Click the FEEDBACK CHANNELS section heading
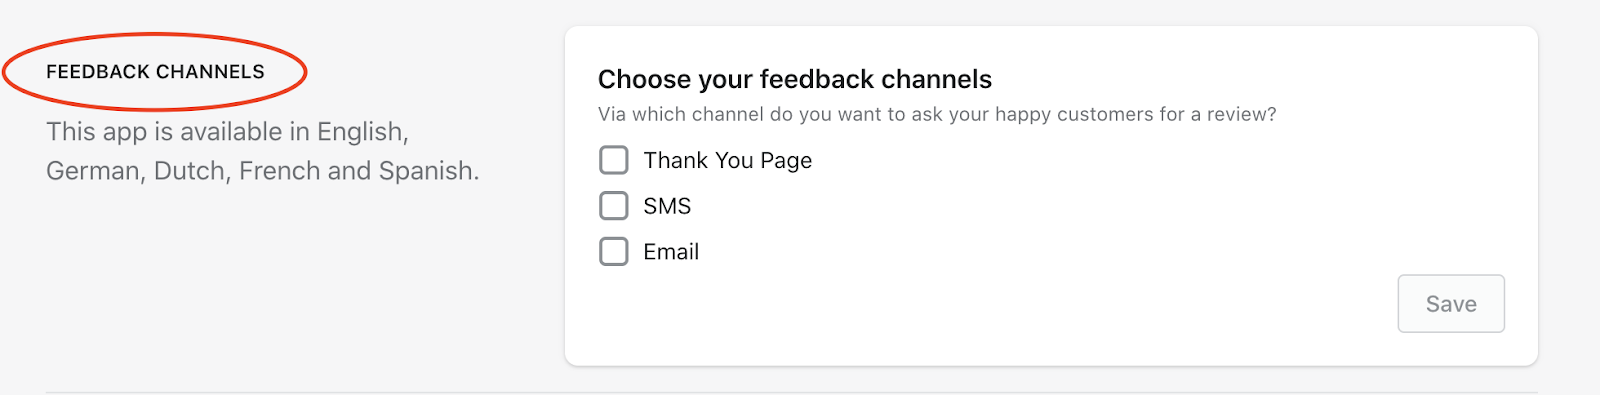The width and height of the screenshot is (1600, 395). [x=155, y=72]
